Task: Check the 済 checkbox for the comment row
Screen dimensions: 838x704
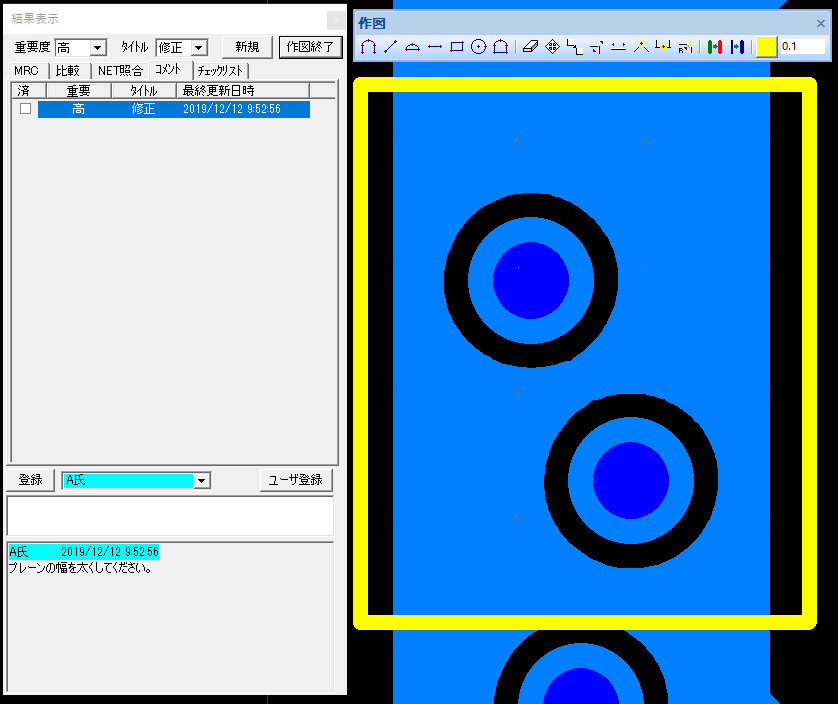Action: (25, 109)
